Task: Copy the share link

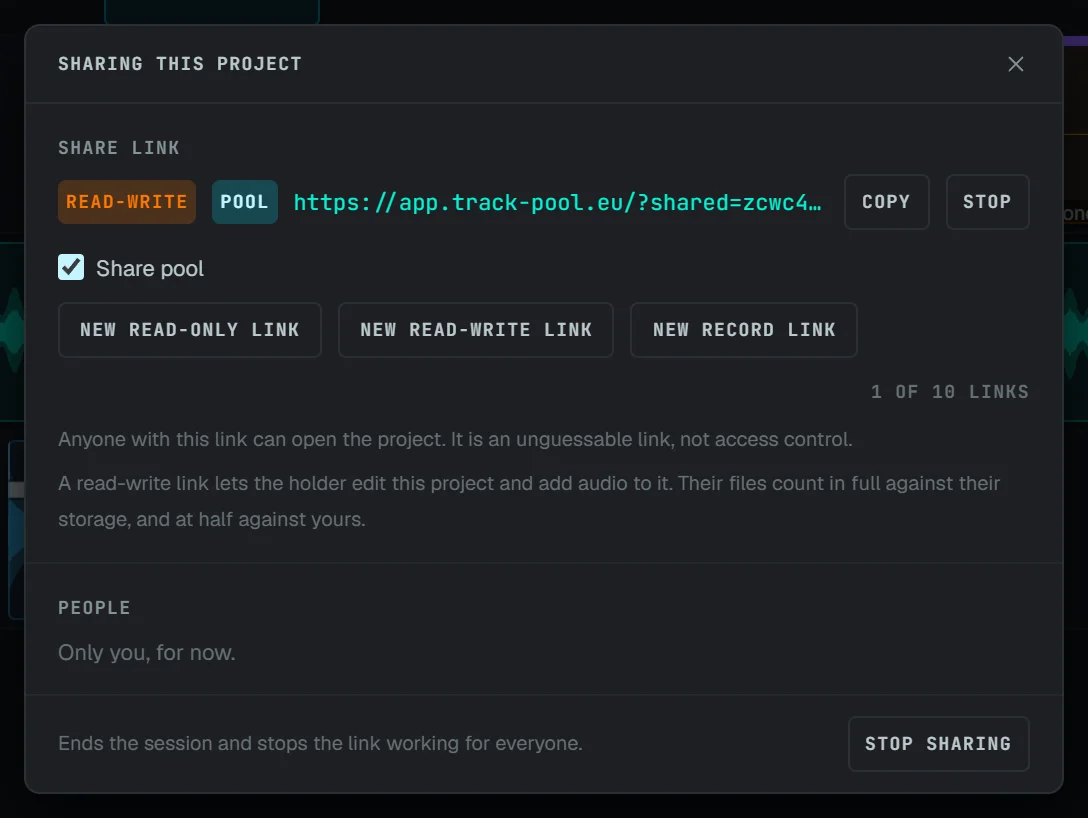Action: coord(886,202)
